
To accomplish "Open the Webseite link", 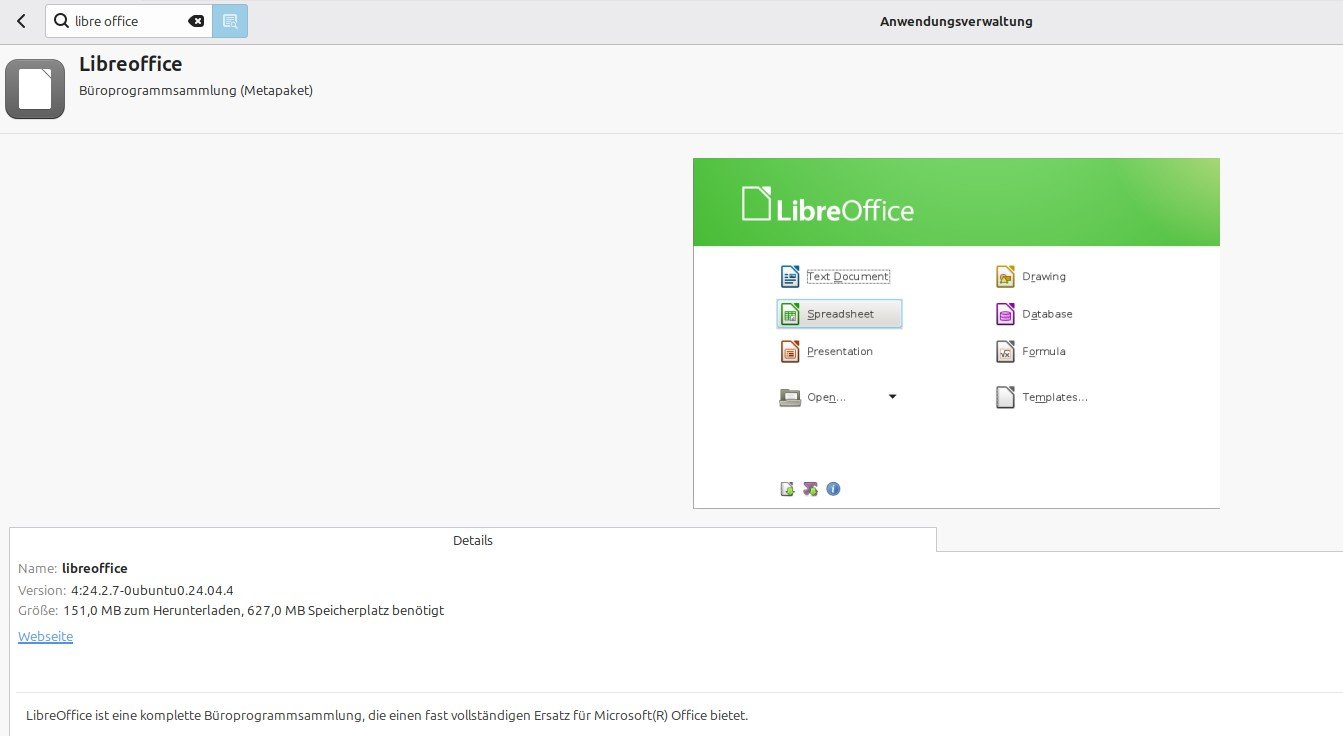I will click(45, 637).
